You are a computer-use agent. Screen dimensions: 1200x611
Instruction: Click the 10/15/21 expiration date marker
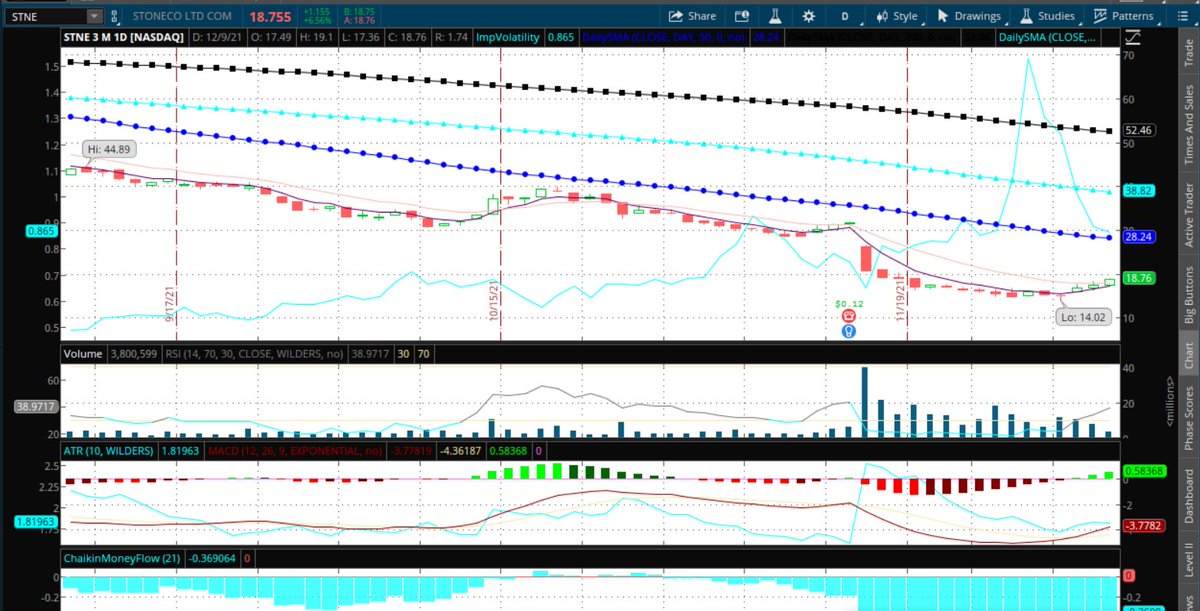pos(494,299)
